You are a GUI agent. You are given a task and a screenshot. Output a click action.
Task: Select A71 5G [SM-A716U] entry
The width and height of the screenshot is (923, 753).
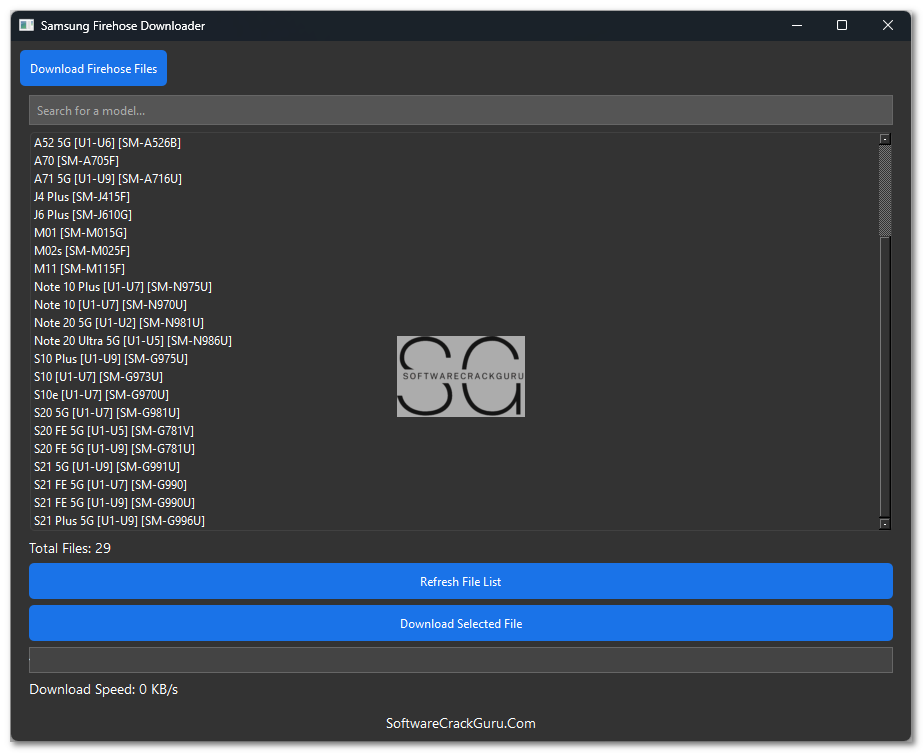[108, 178]
